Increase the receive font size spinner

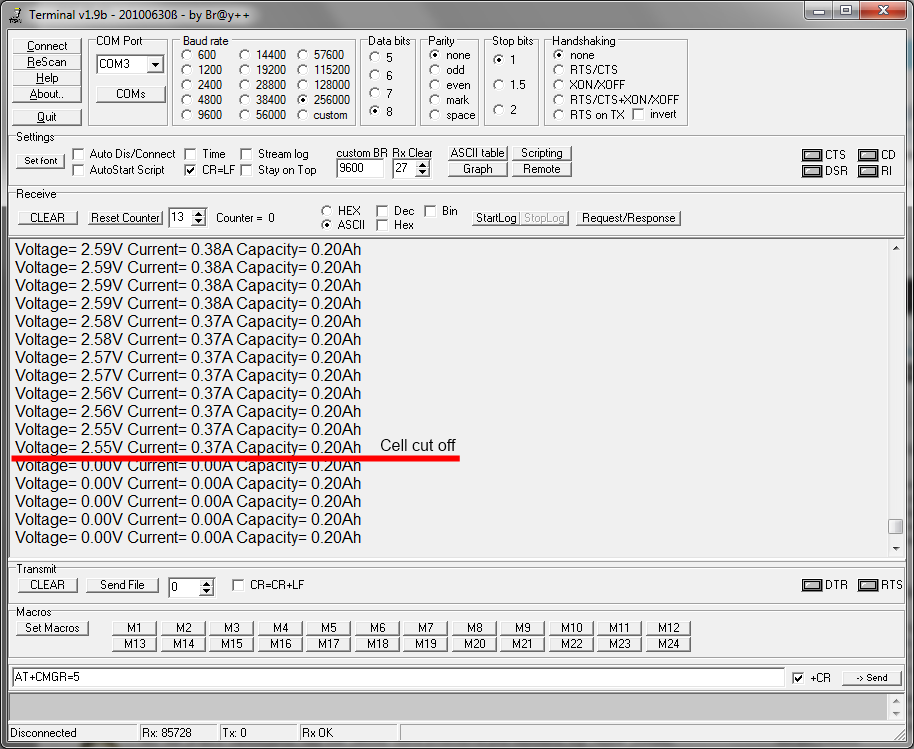199,213
